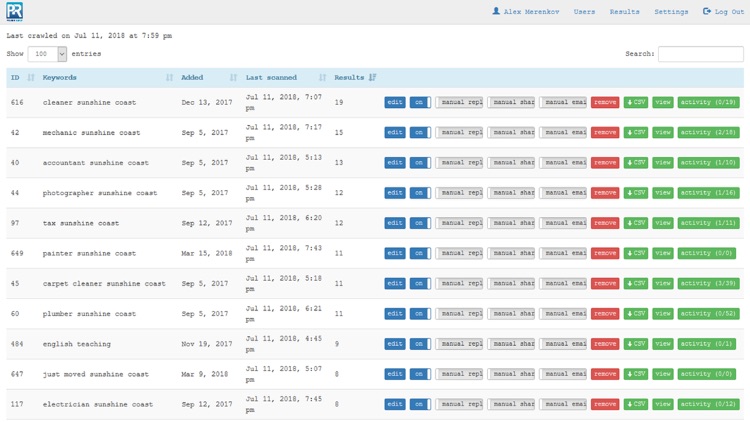The image size is (750, 422).
Task: Toggle on switch for accountant sunshine coast
Action: (420, 163)
